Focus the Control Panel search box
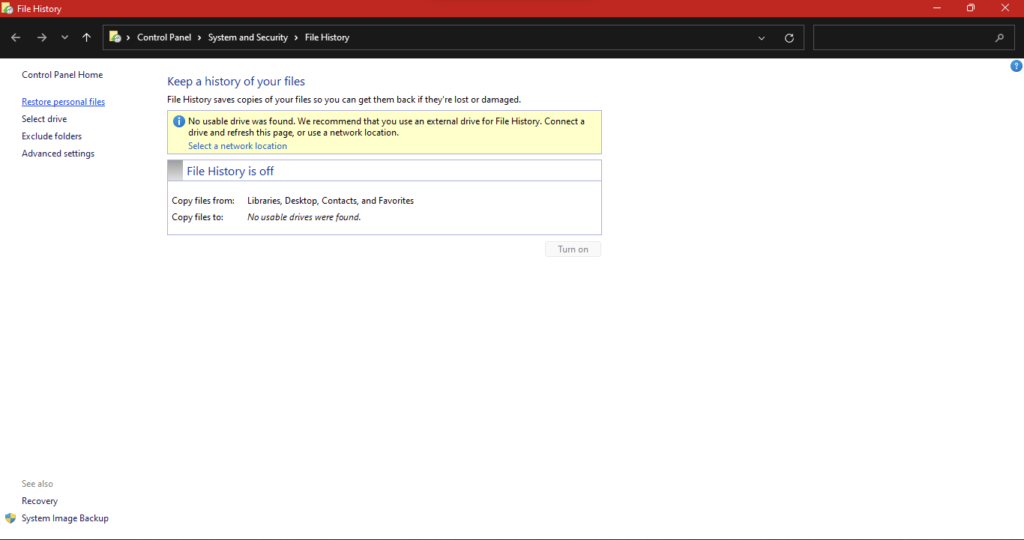Screen dimensions: 1024x540 (904, 38)
